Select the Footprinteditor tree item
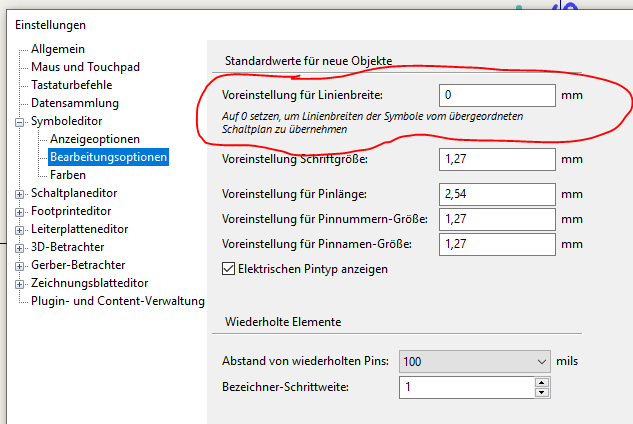Viewport: 633px width, 424px height. [71, 211]
